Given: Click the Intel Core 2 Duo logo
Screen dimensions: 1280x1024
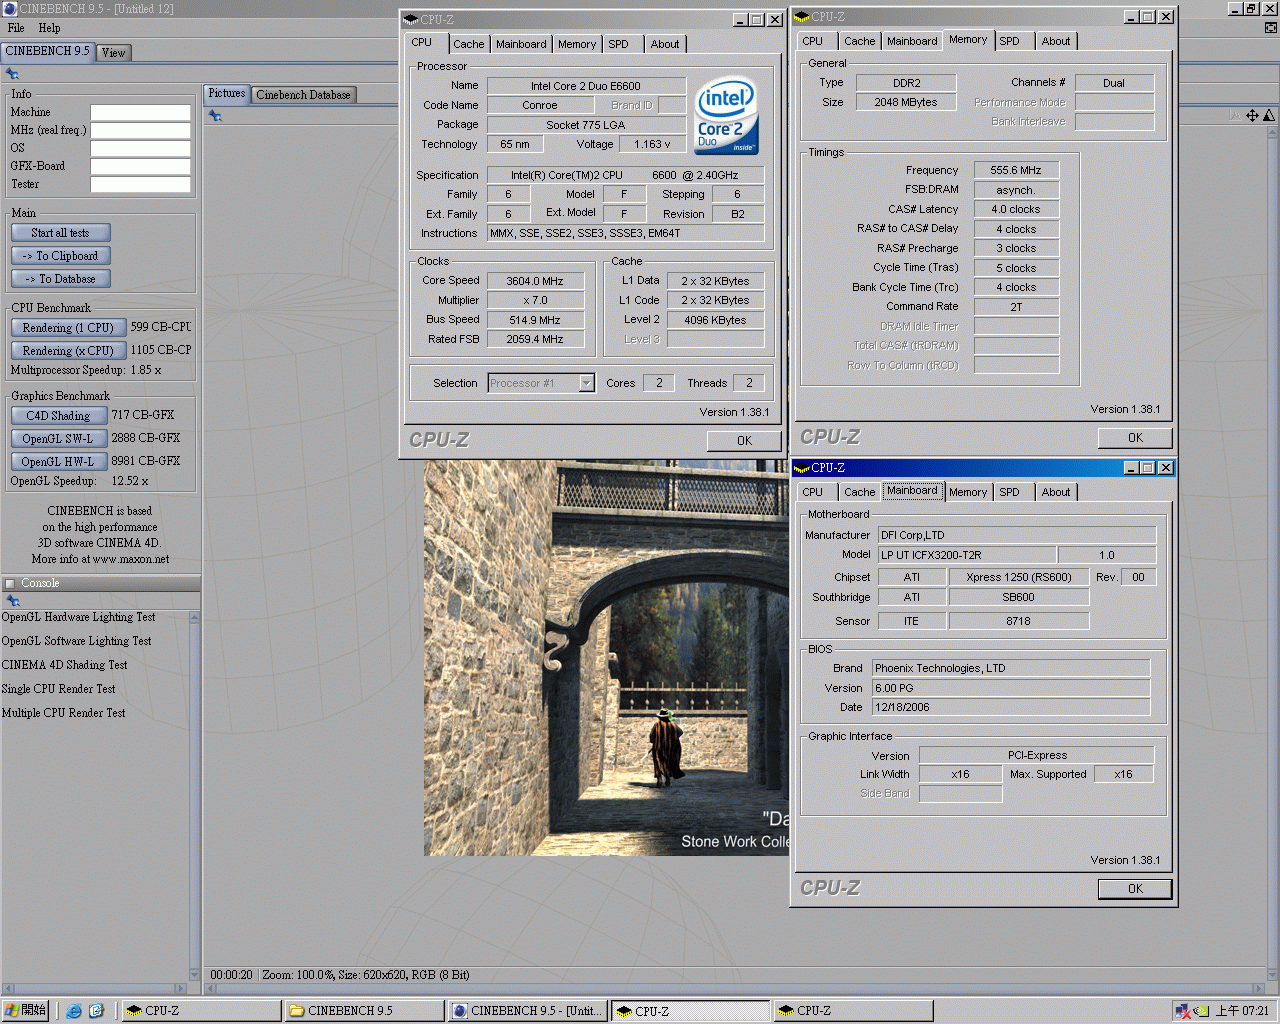Looking at the screenshot, I should coord(726,115).
